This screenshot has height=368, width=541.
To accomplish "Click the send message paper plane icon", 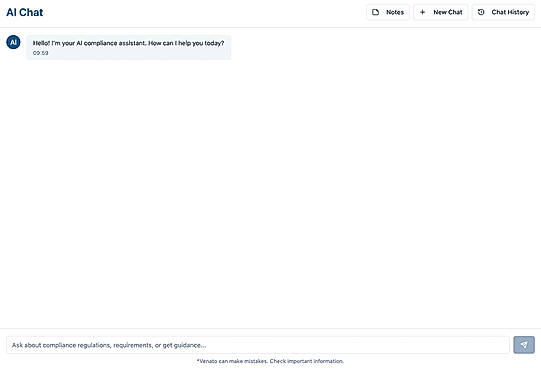I will (x=523, y=345).
